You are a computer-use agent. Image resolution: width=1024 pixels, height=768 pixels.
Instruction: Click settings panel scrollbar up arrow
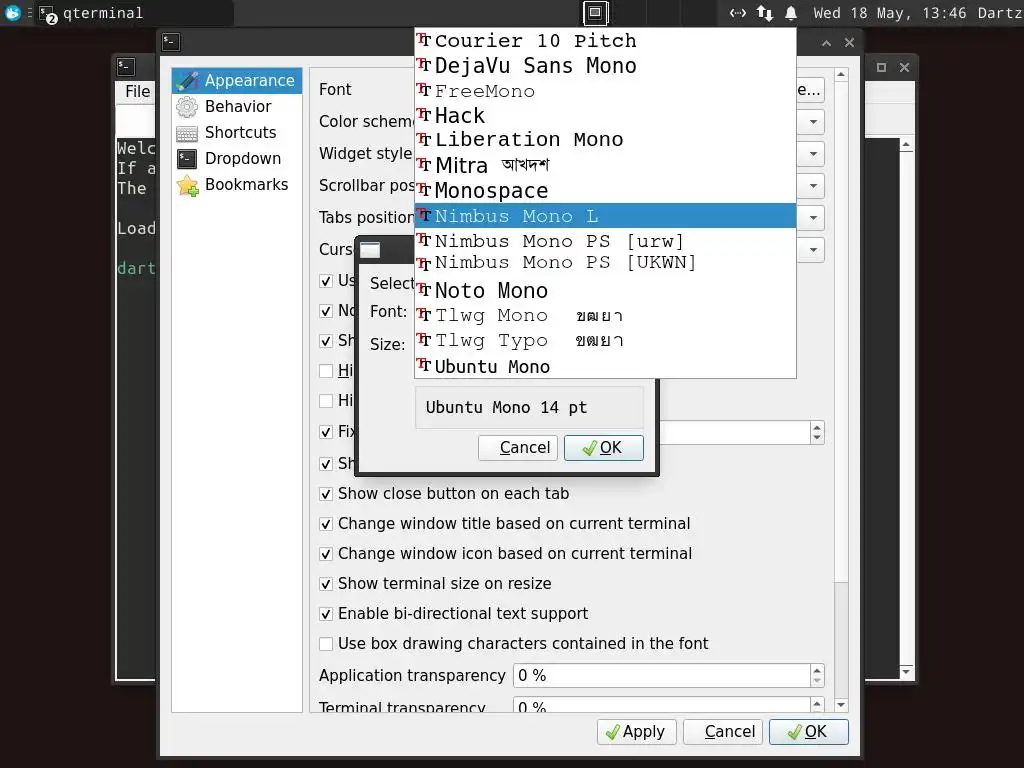click(x=841, y=74)
